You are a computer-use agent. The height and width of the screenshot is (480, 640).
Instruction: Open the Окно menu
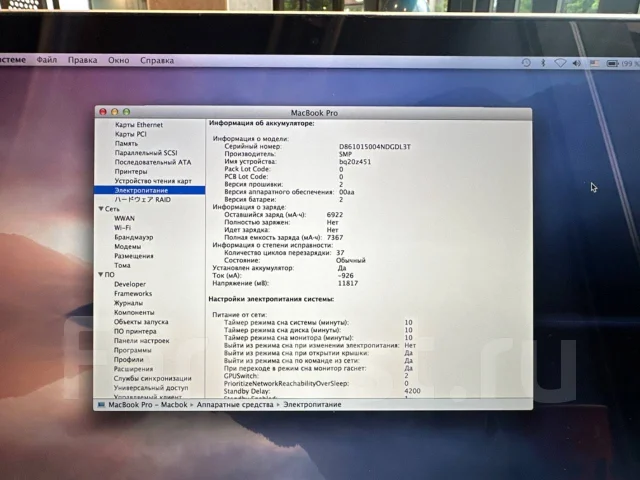pos(119,60)
